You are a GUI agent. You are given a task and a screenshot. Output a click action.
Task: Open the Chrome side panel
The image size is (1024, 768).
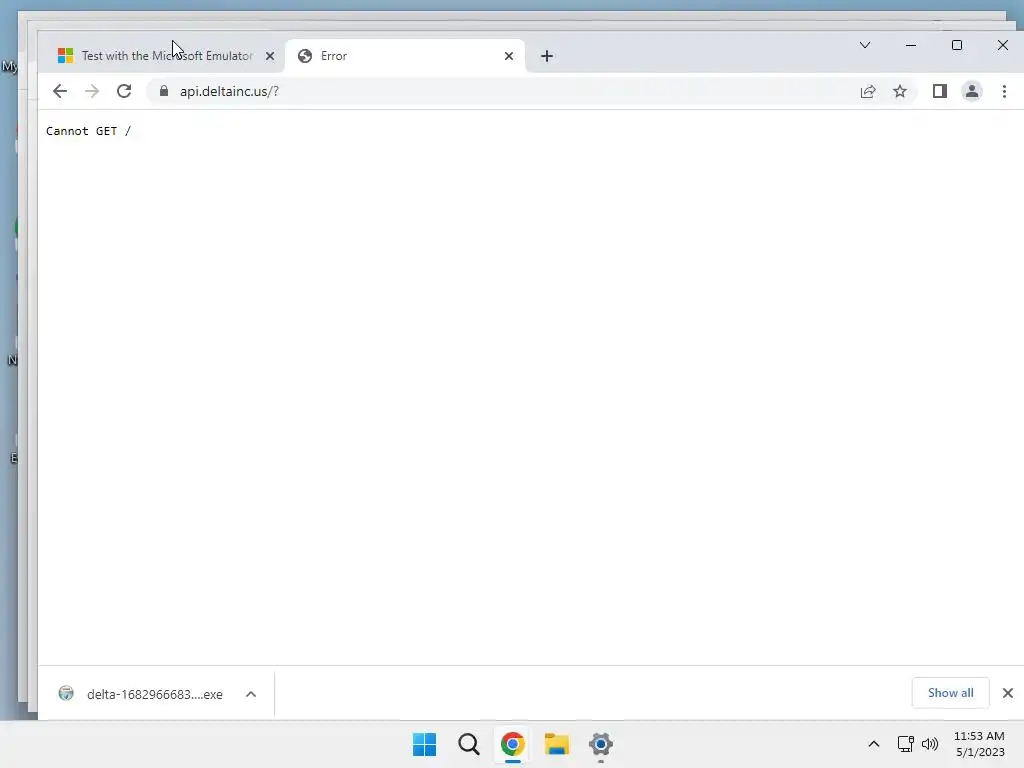coord(940,91)
